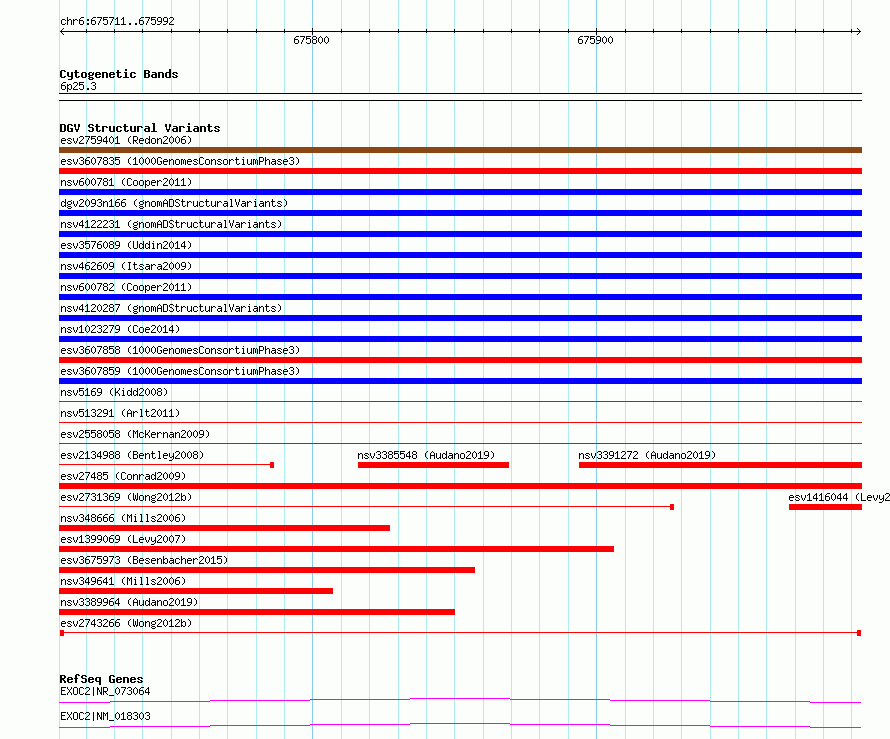This screenshot has width=890, height=739.
Task: Select esv3675973 (Besenbacher2015) label
Action: click(144, 560)
